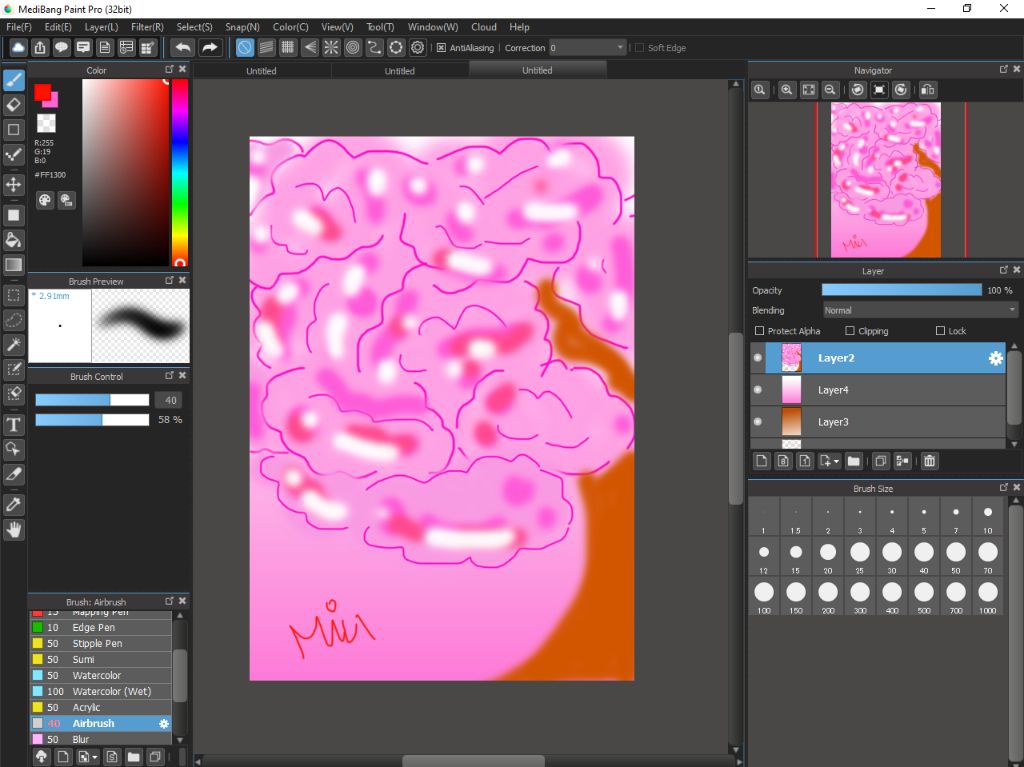The width and height of the screenshot is (1024, 767).
Task: Select the Magic Wand tool
Action: pos(13,345)
